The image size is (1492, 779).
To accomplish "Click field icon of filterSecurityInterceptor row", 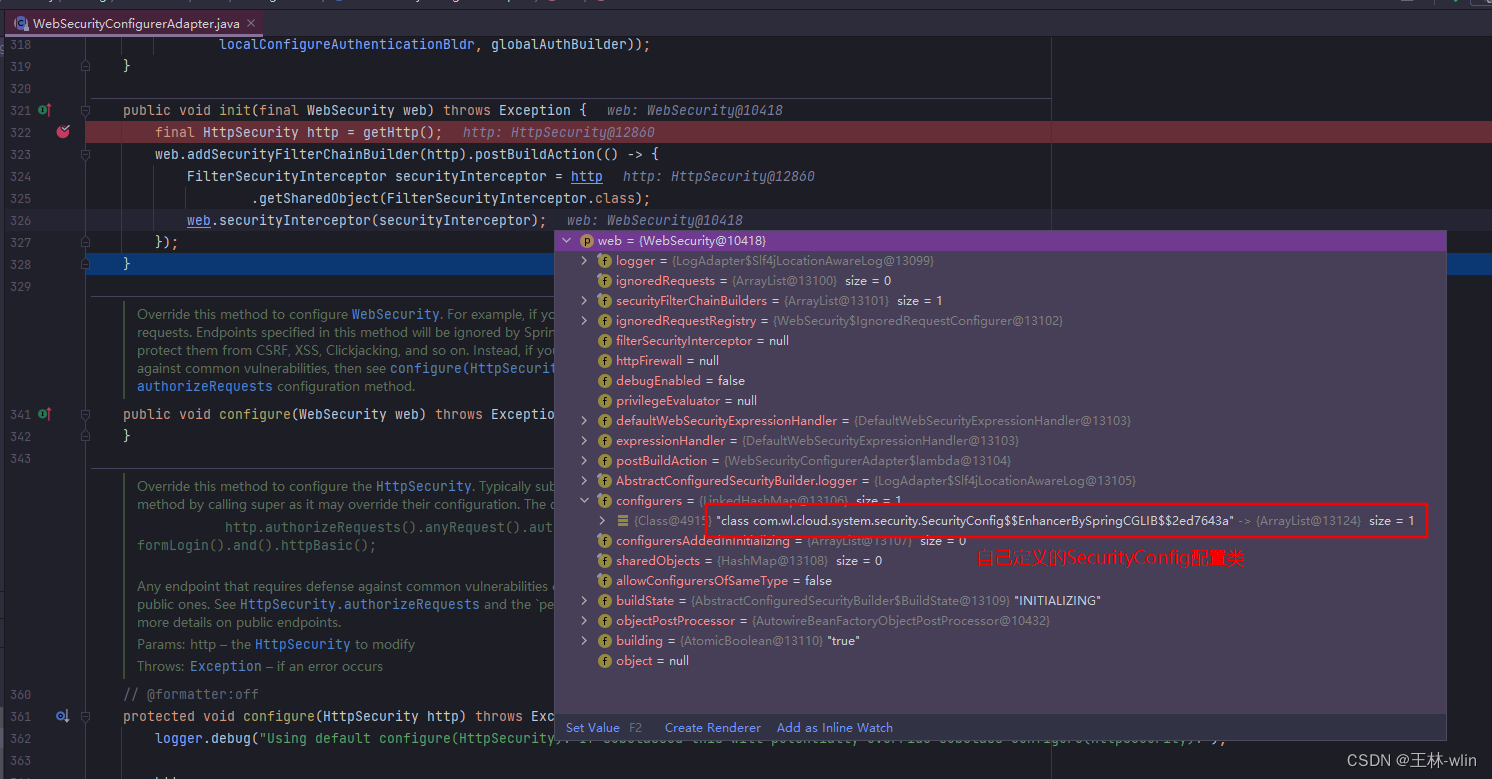I will [x=604, y=341].
